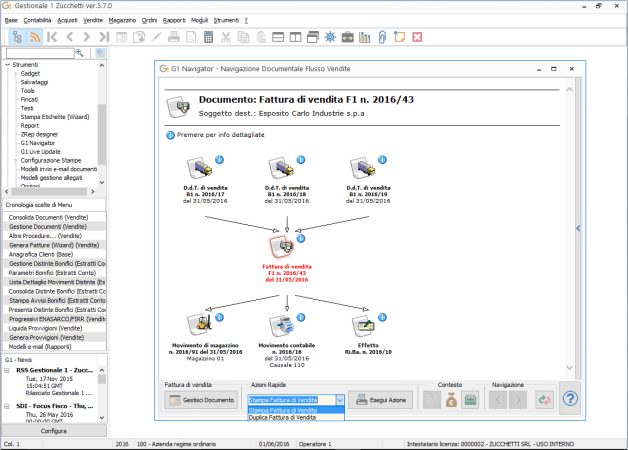Choose Duplica Fattura di Vendita option
Screen dimensions: 628x450
pyautogui.click(x=296, y=417)
